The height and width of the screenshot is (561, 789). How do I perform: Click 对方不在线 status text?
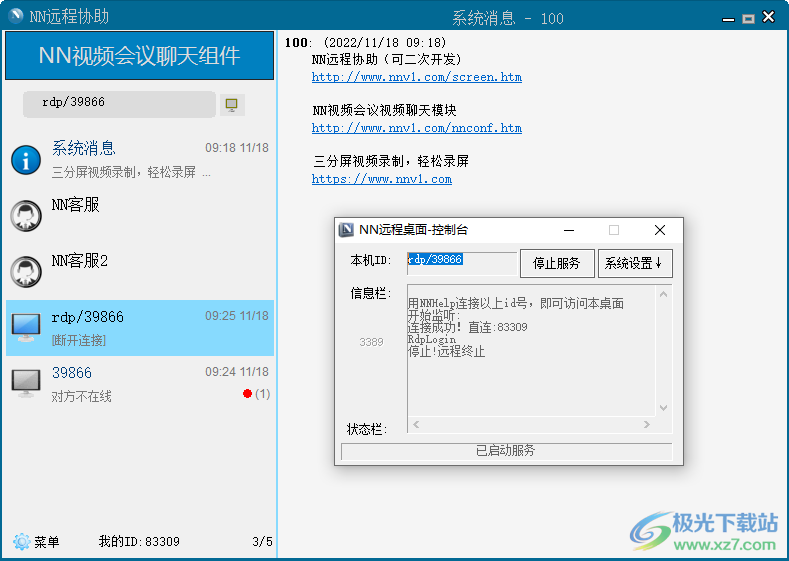coord(82,396)
